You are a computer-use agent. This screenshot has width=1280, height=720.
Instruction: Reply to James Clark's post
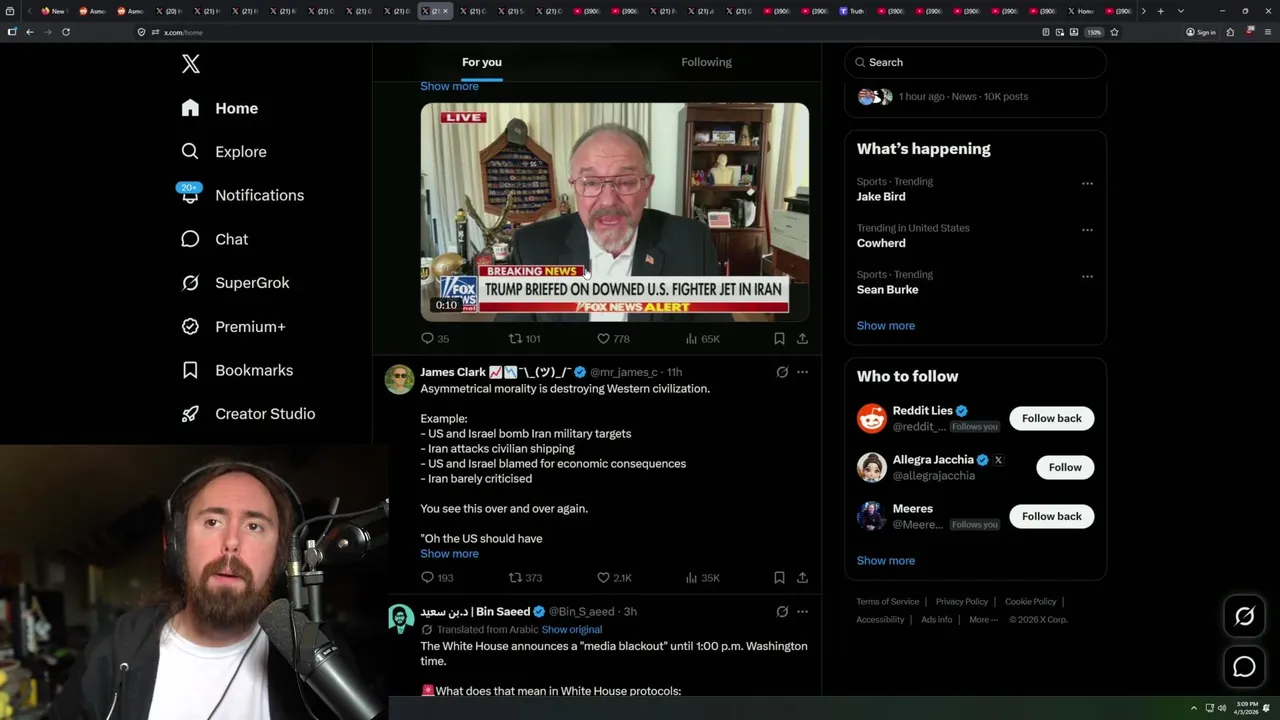click(437, 578)
